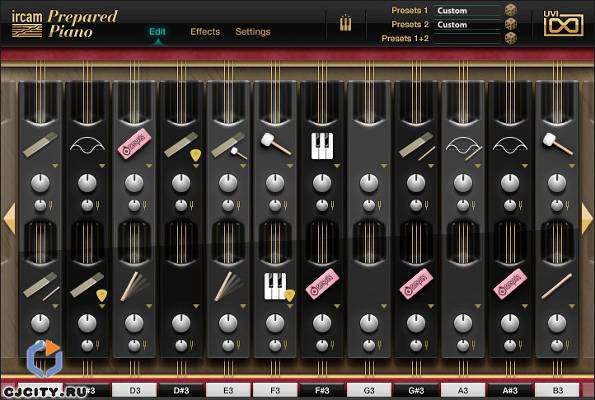Click the upper small tuning knob on B3
595x400 pixels.
coord(557,206)
